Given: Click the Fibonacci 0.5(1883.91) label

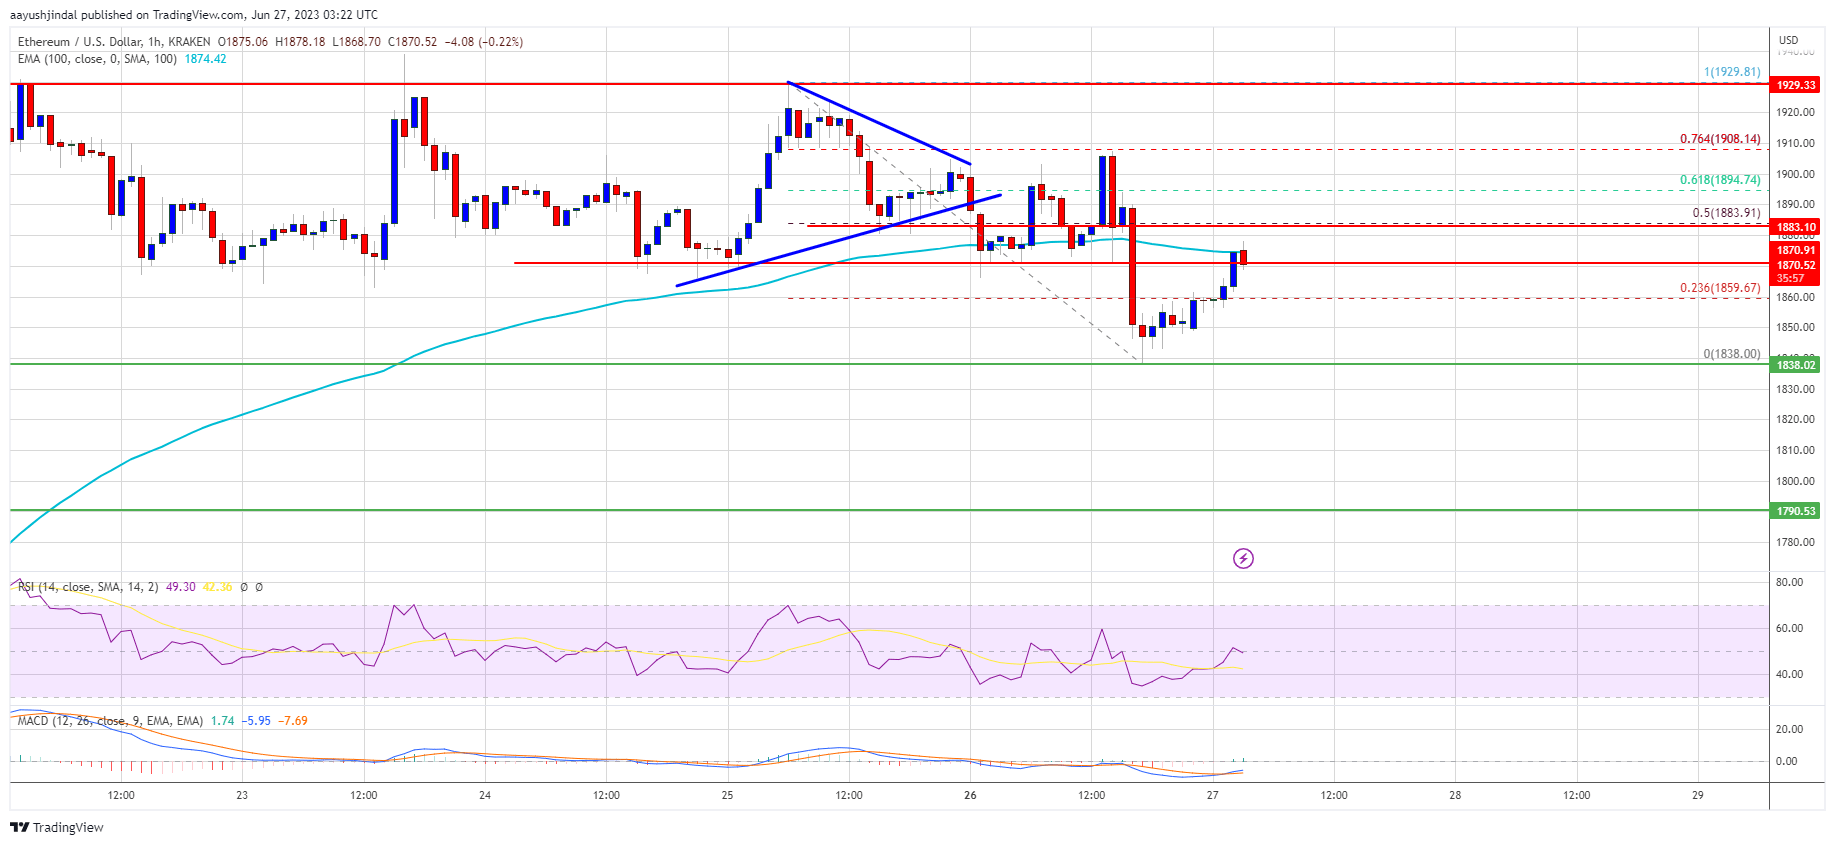Looking at the screenshot, I should tap(1726, 213).
